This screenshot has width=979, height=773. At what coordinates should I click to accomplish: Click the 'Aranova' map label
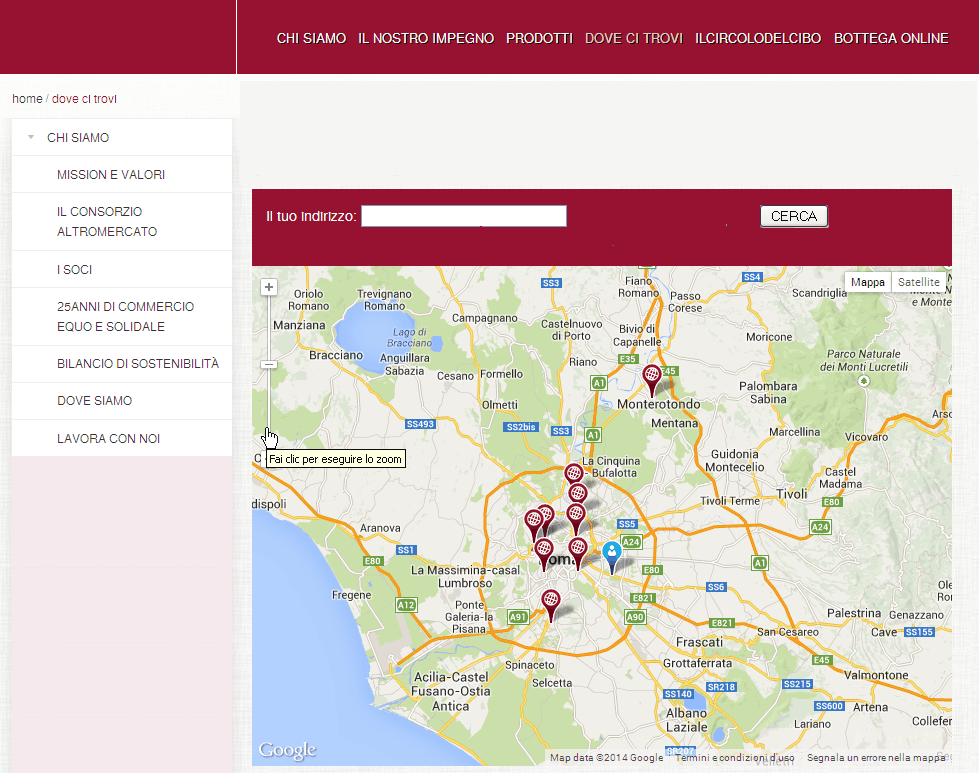380,528
